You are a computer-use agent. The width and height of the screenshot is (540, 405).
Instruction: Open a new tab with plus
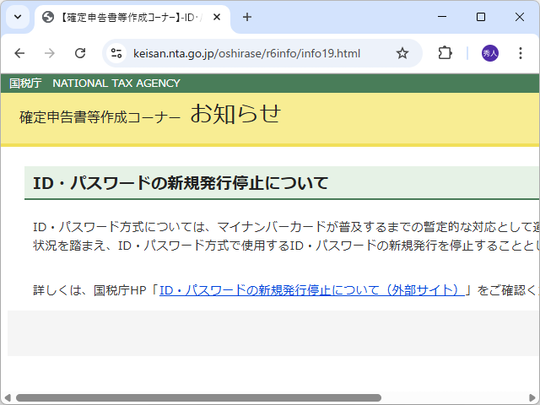click(247, 17)
